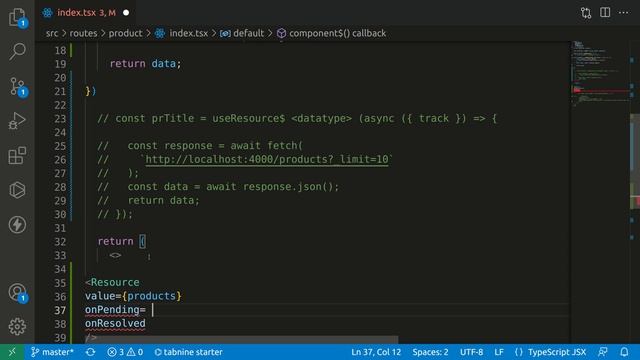Image resolution: width=640 pixels, height=360 pixels.
Task: Open the Extensions view
Action: pos(17,156)
